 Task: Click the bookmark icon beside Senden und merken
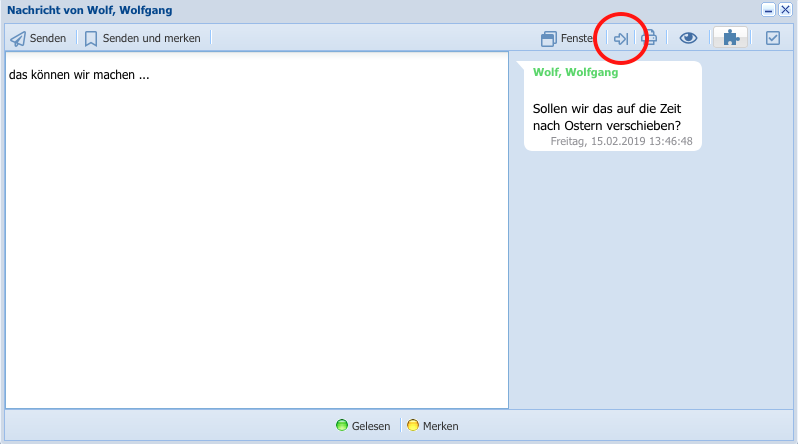pyautogui.click(x=91, y=39)
